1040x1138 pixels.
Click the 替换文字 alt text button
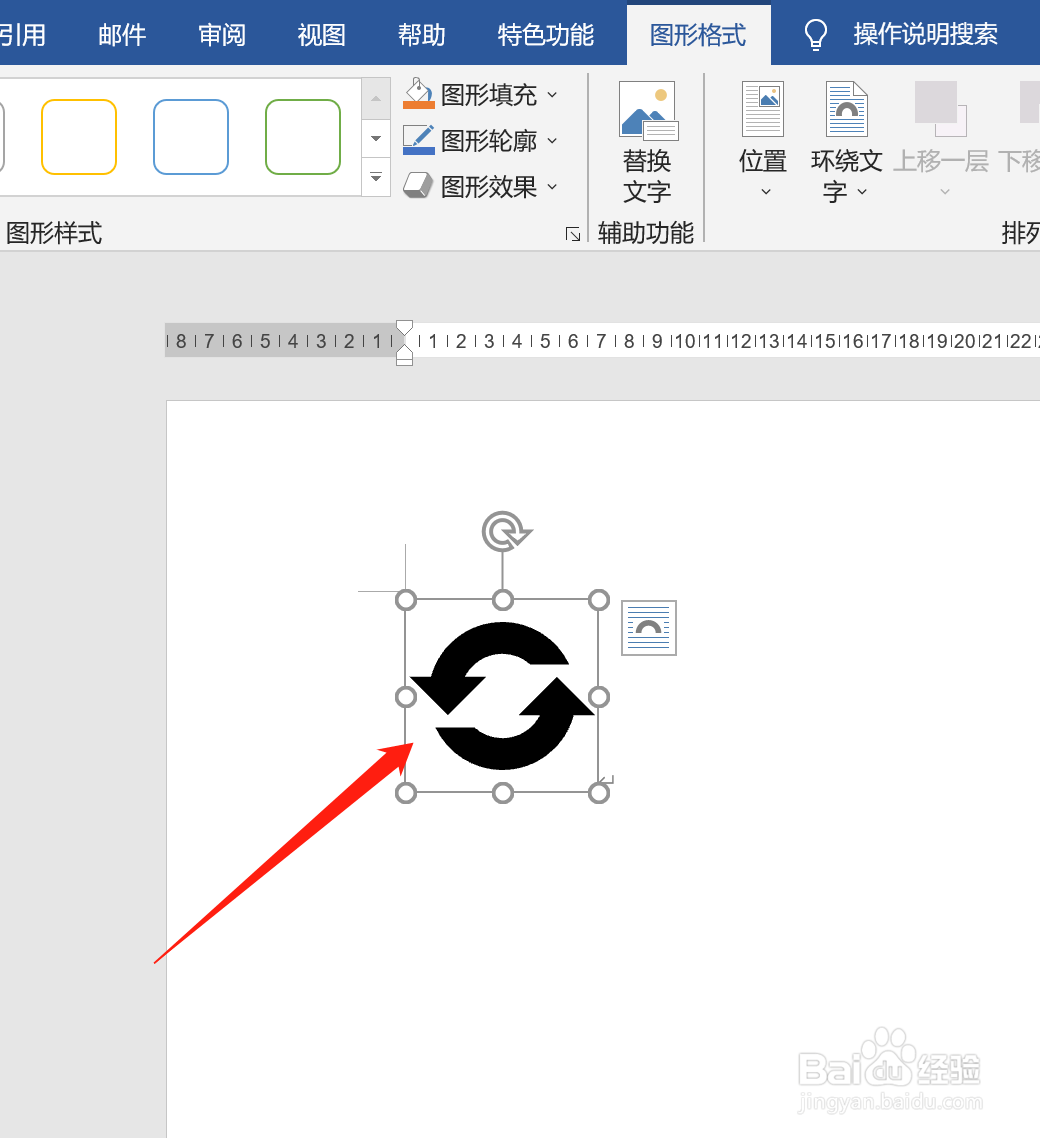click(x=647, y=142)
